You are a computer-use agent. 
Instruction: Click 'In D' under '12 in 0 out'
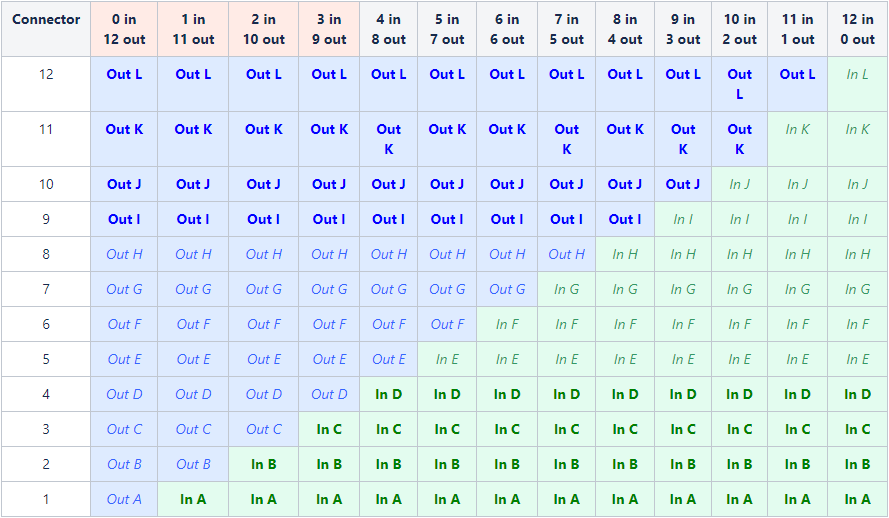point(857,394)
